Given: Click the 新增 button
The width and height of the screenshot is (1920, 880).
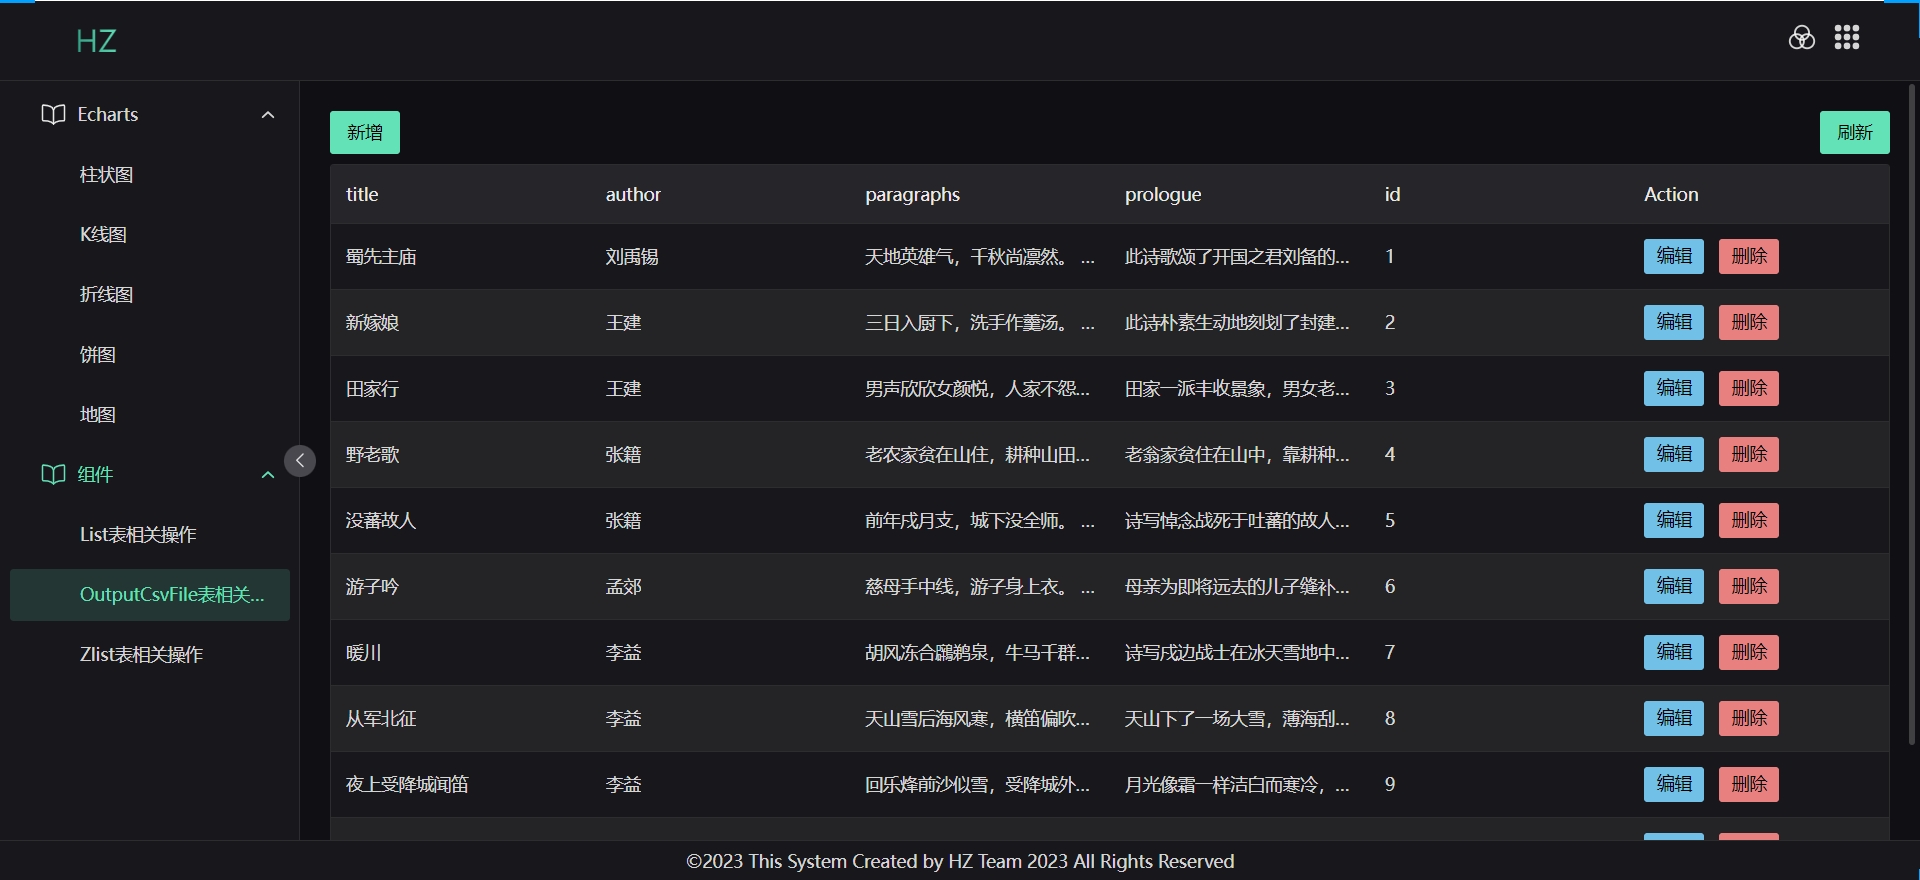Looking at the screenshot, I should (x=365, y=132).
